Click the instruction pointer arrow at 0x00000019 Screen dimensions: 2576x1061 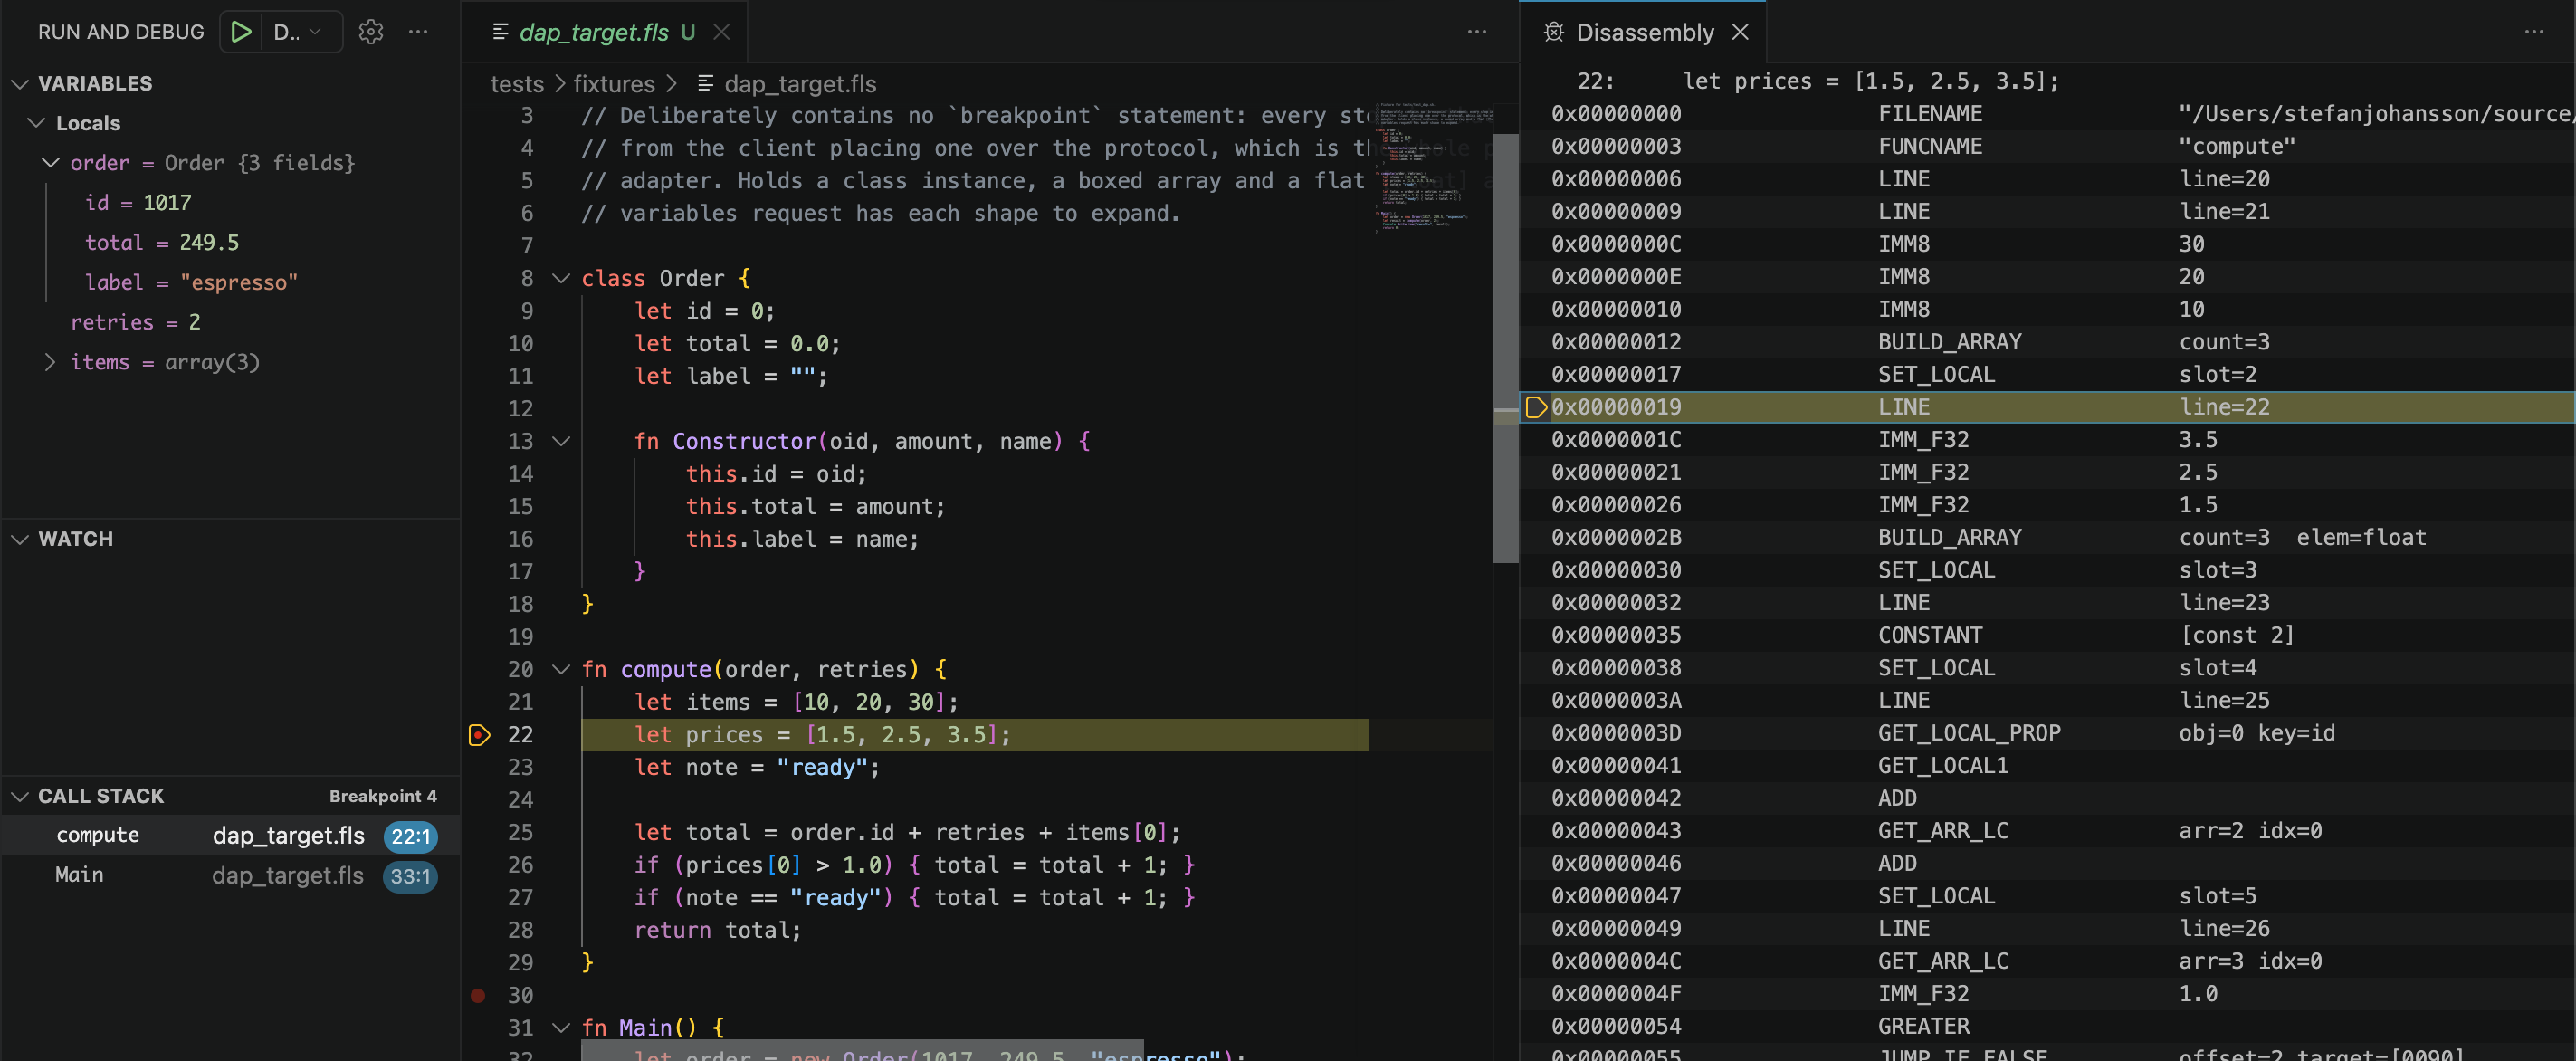pos(1535,407)
